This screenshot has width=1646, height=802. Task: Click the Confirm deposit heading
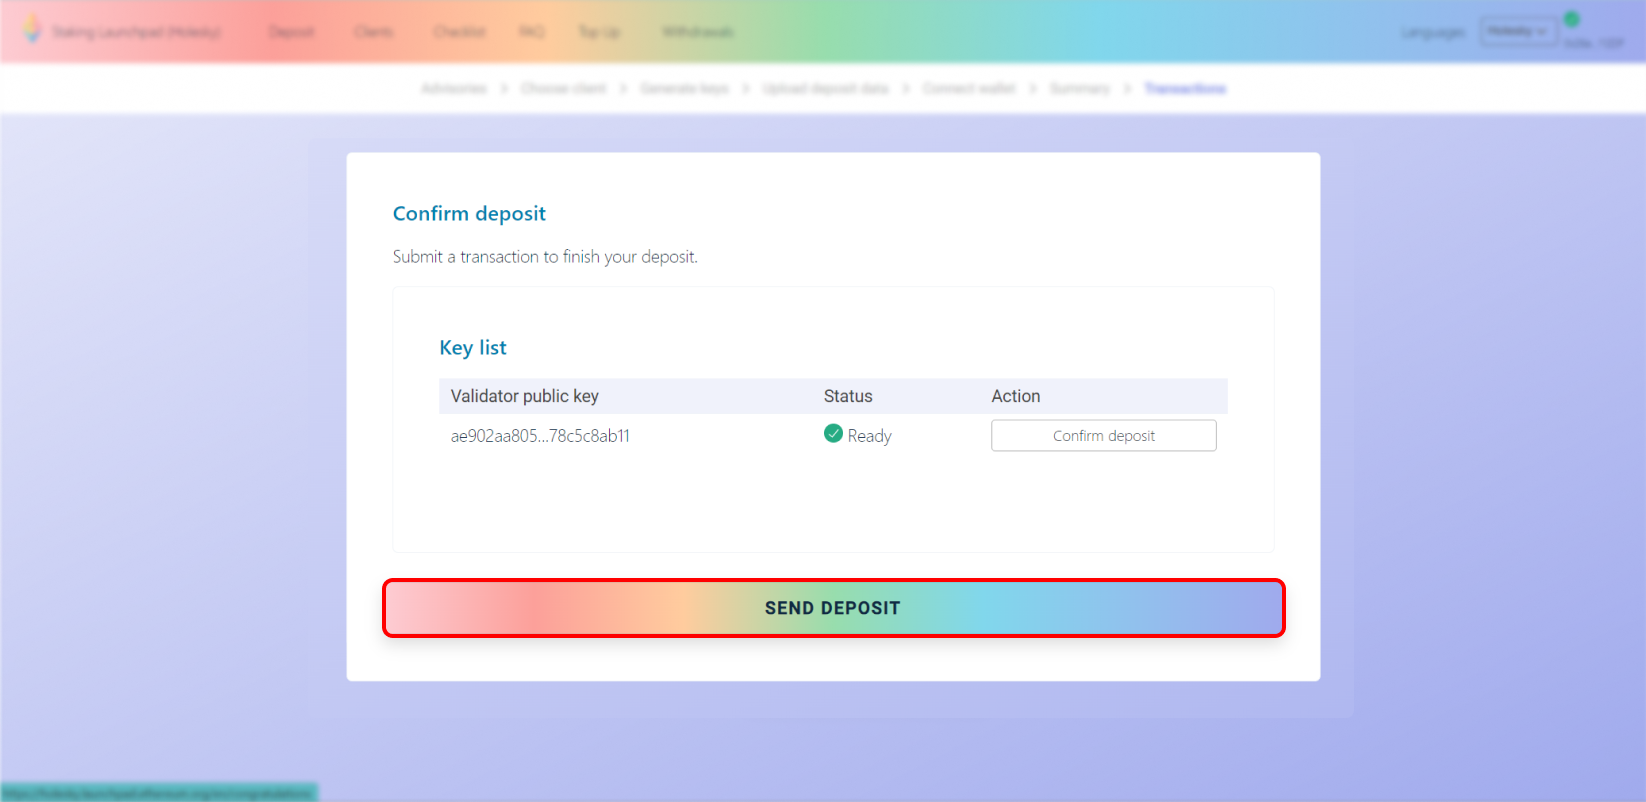pos(469,213)
